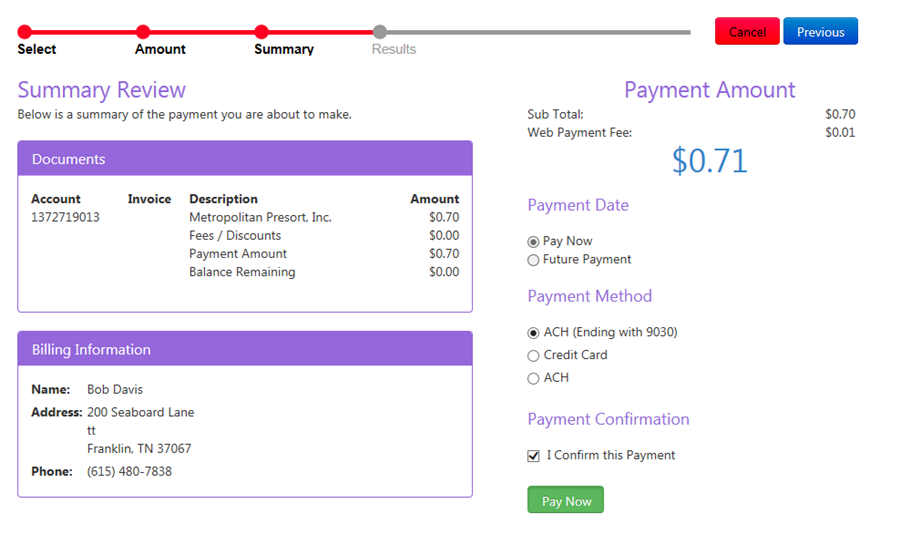Click account number 1372719013
This screenshot has width=900, height=544.
click(65, 217)
